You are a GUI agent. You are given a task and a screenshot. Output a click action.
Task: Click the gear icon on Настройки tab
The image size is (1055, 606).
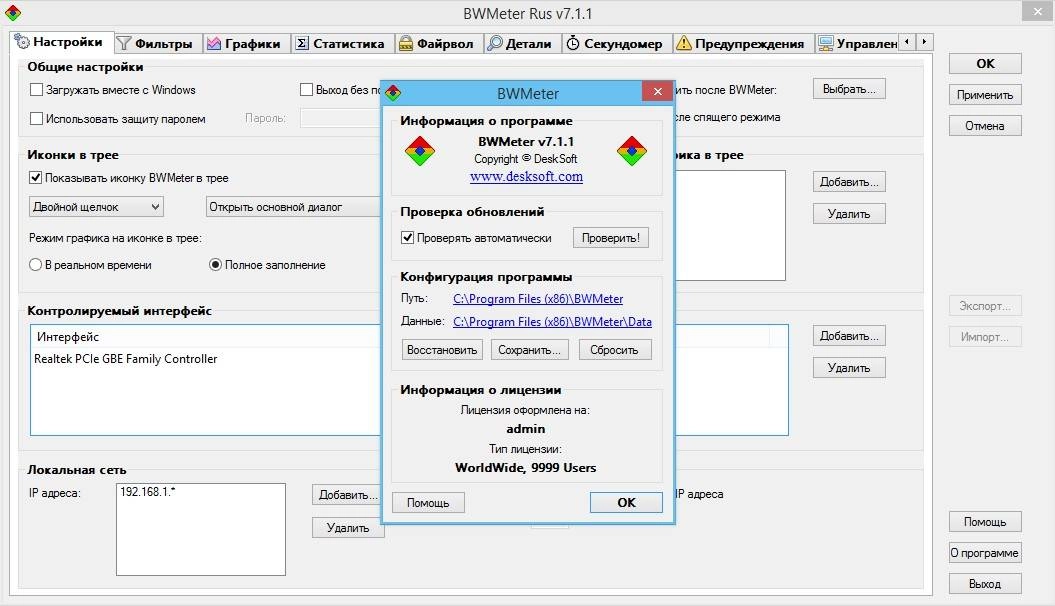22,42
